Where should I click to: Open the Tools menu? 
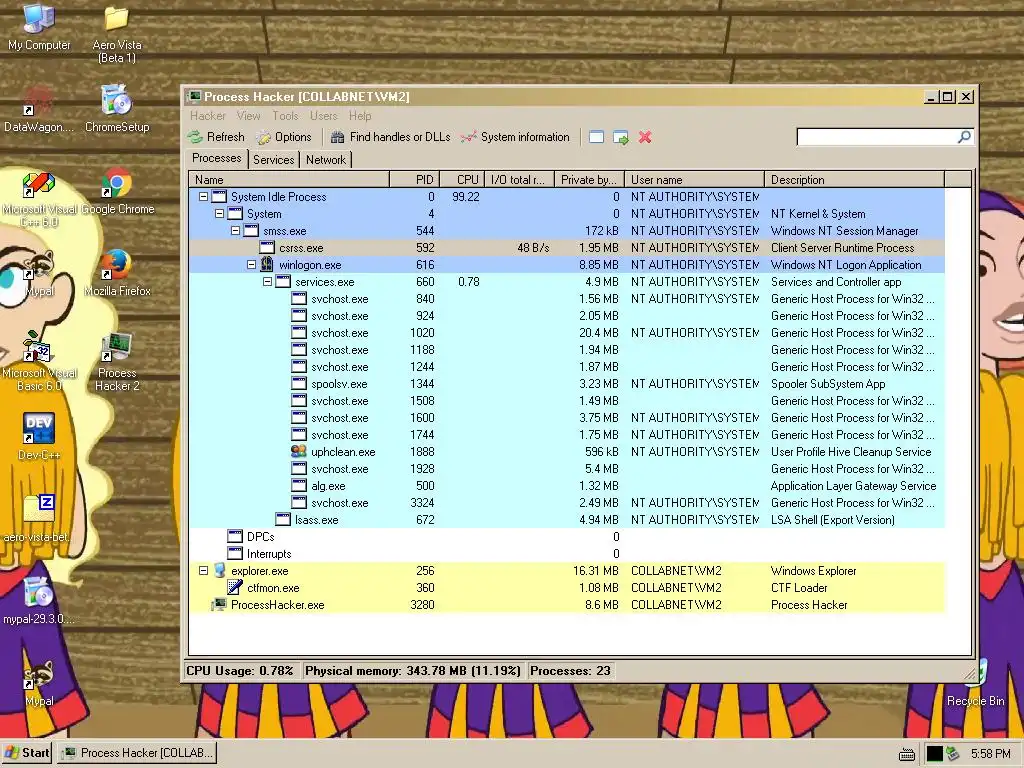285,116
